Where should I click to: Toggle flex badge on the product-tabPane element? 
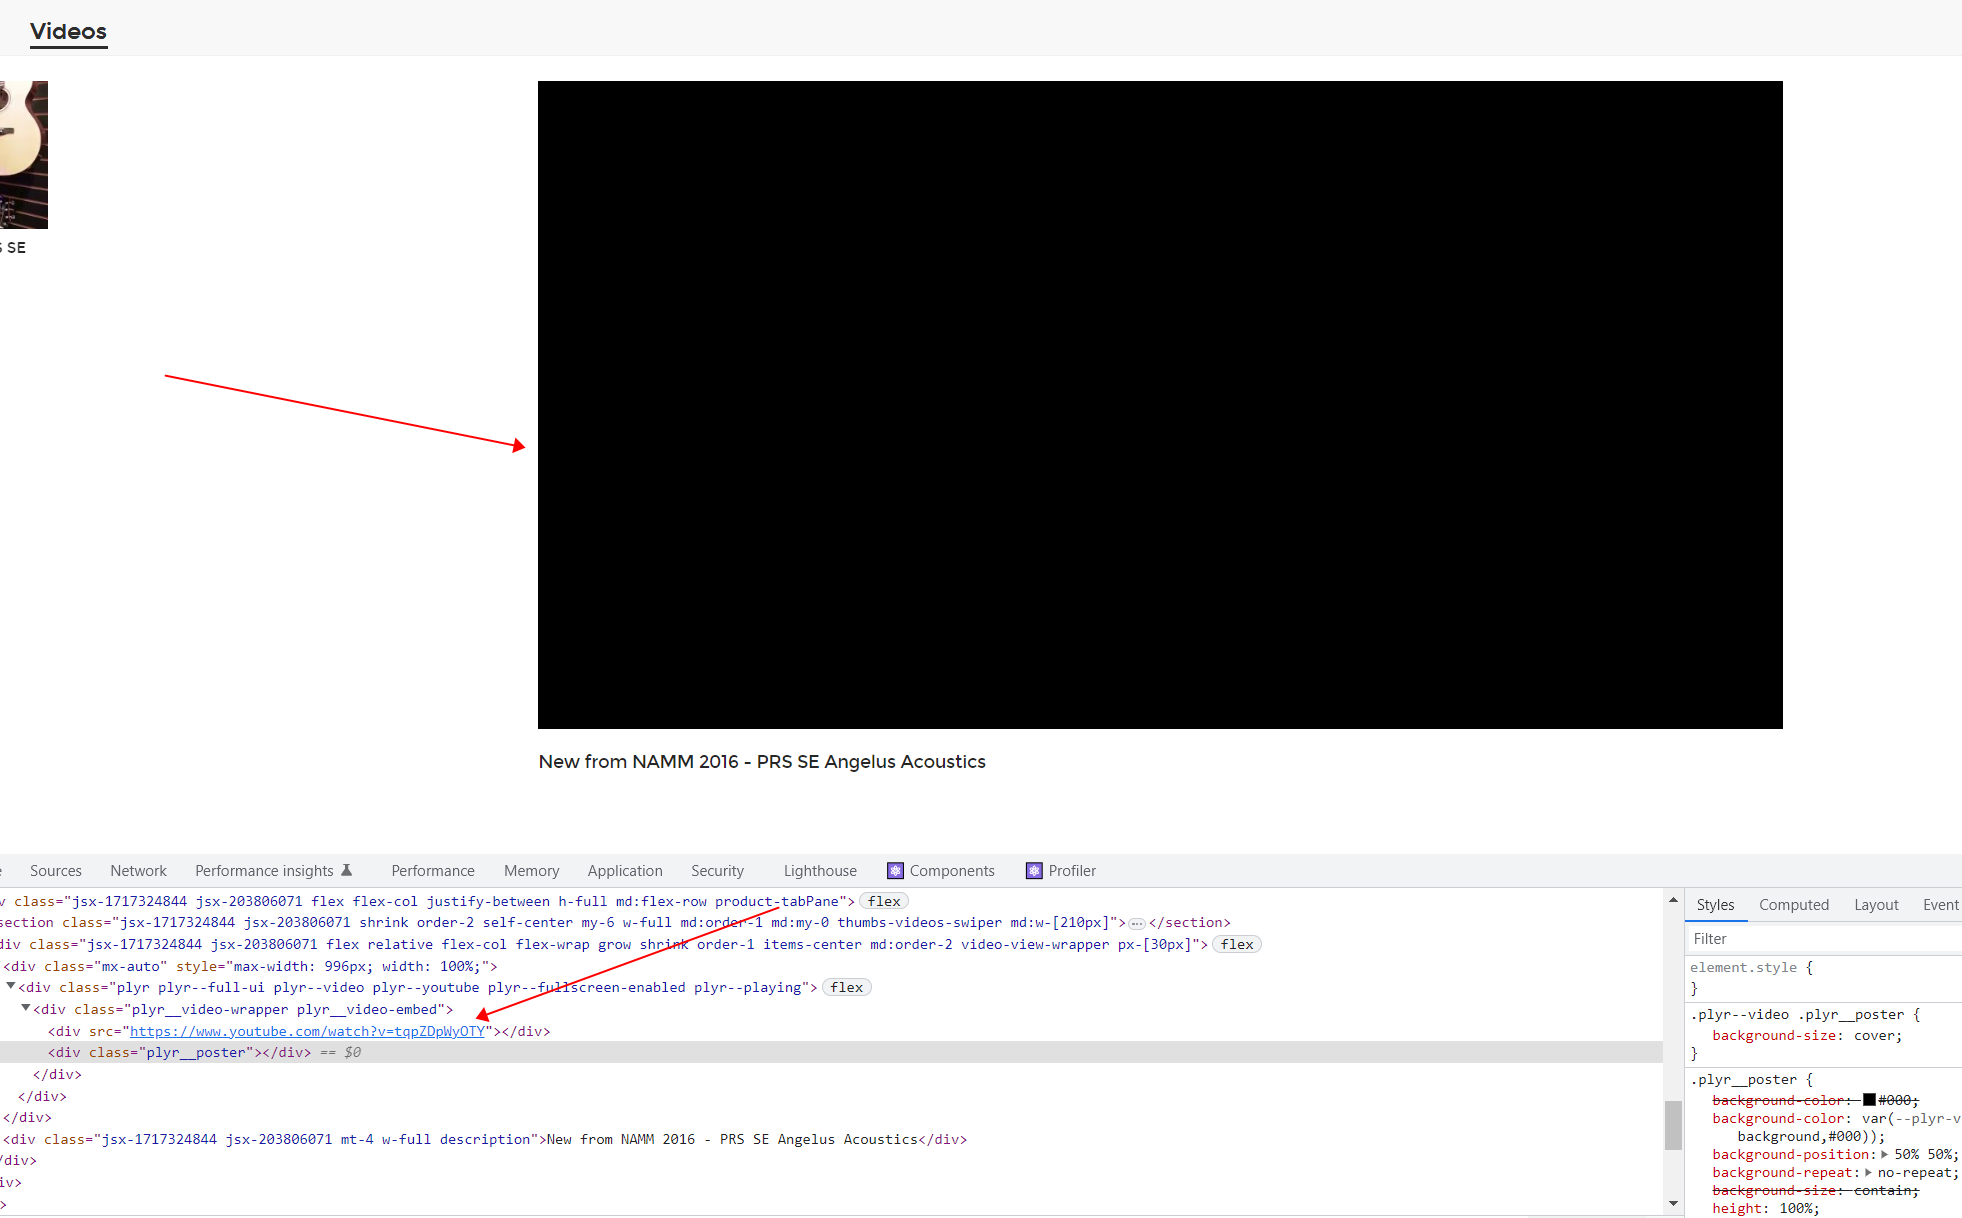884,901
